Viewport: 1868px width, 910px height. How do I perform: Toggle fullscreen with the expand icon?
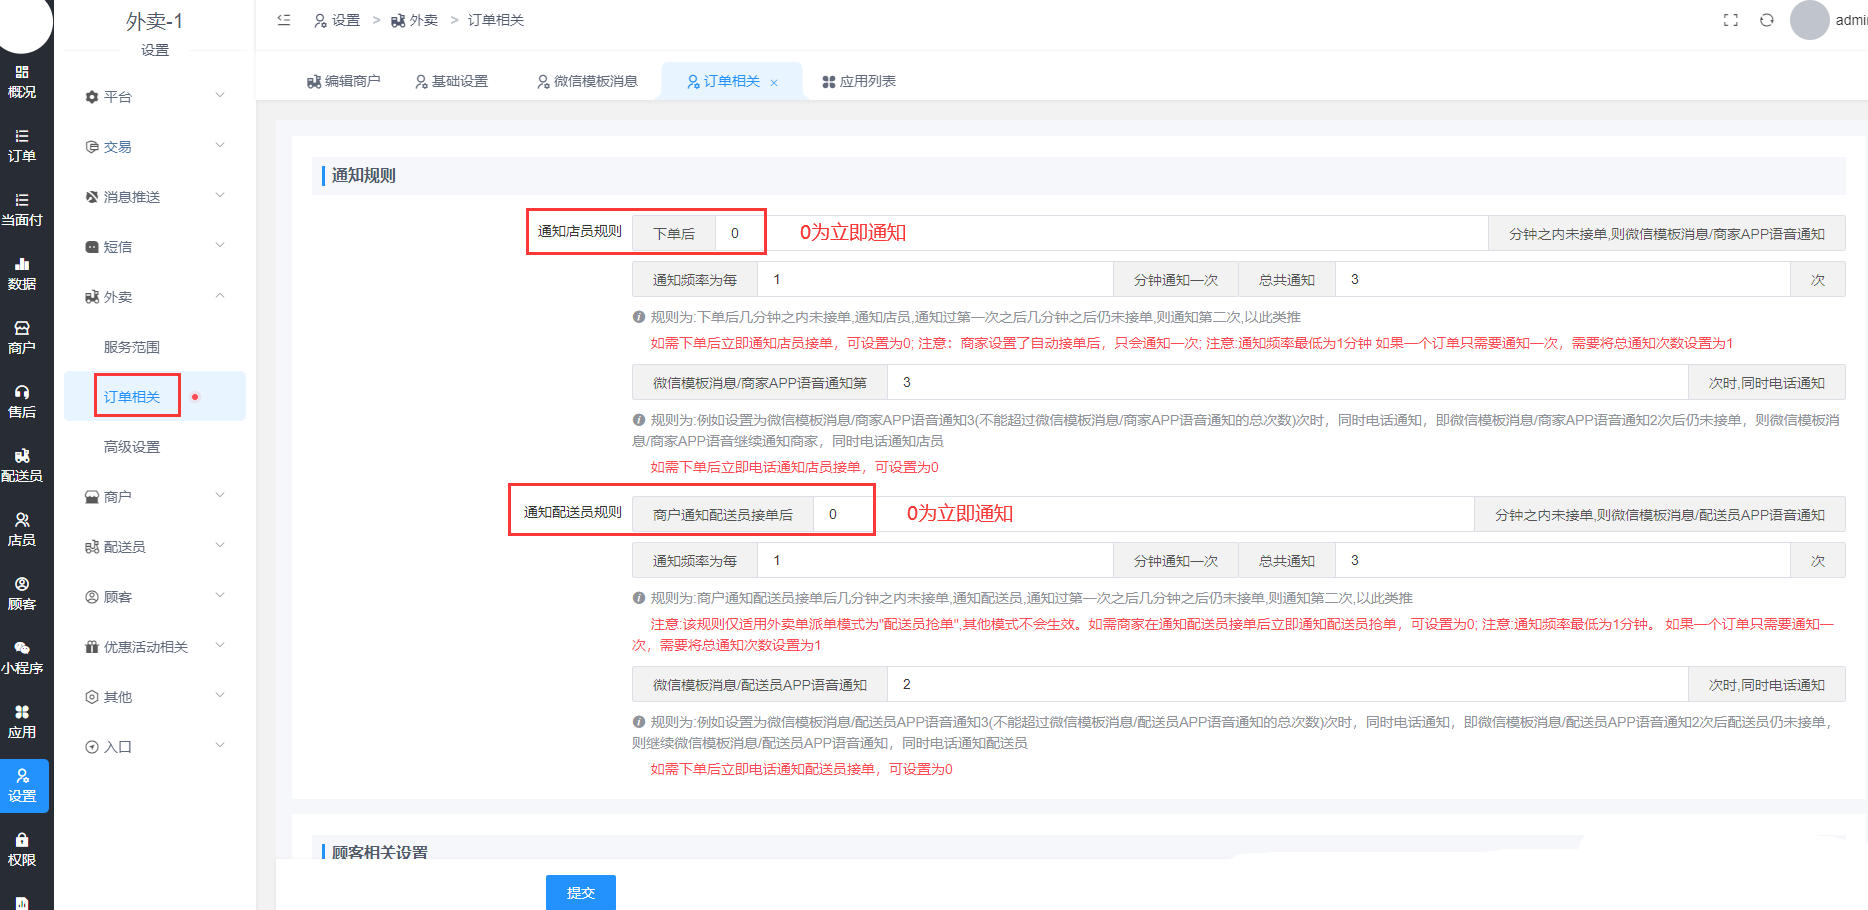click(x=1731, y=20)
